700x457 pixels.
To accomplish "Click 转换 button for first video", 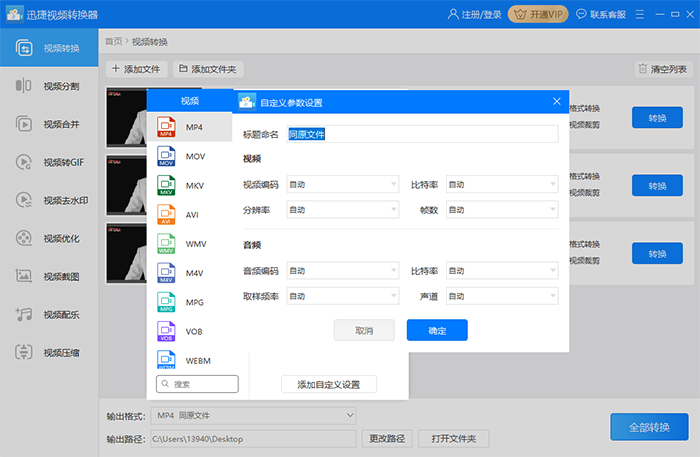I will pyautogui.click(x=657, y=118).
